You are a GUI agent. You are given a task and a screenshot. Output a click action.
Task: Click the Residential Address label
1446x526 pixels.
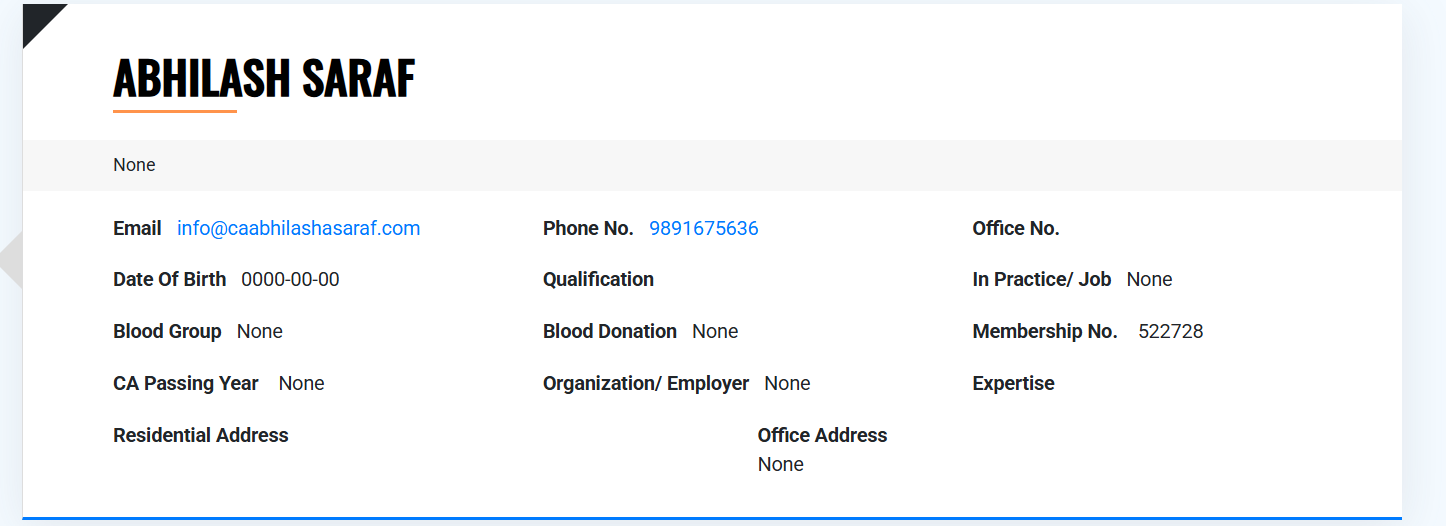[x=200, y=435]
